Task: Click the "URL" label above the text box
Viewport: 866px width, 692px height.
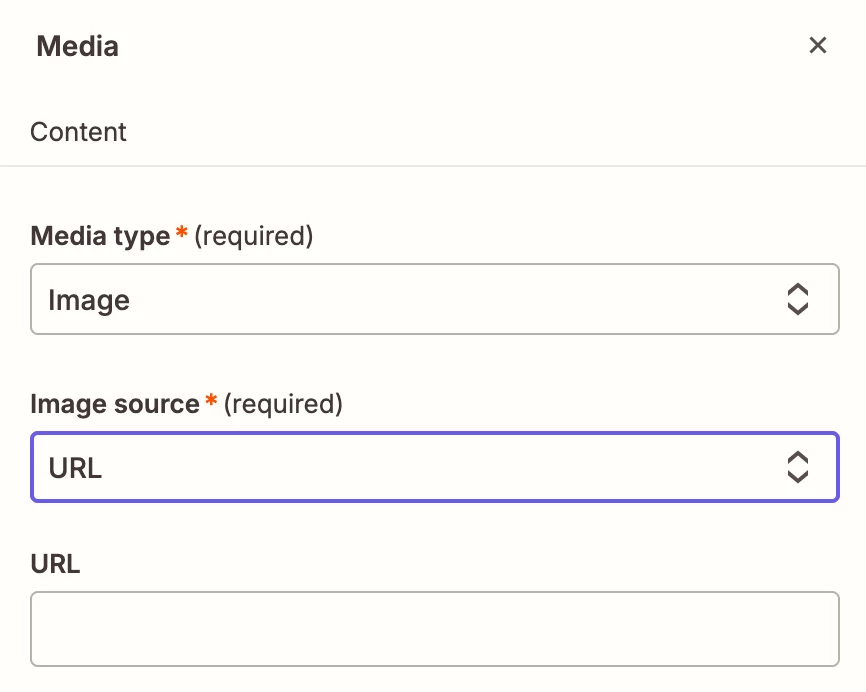Action: [55, 564]
